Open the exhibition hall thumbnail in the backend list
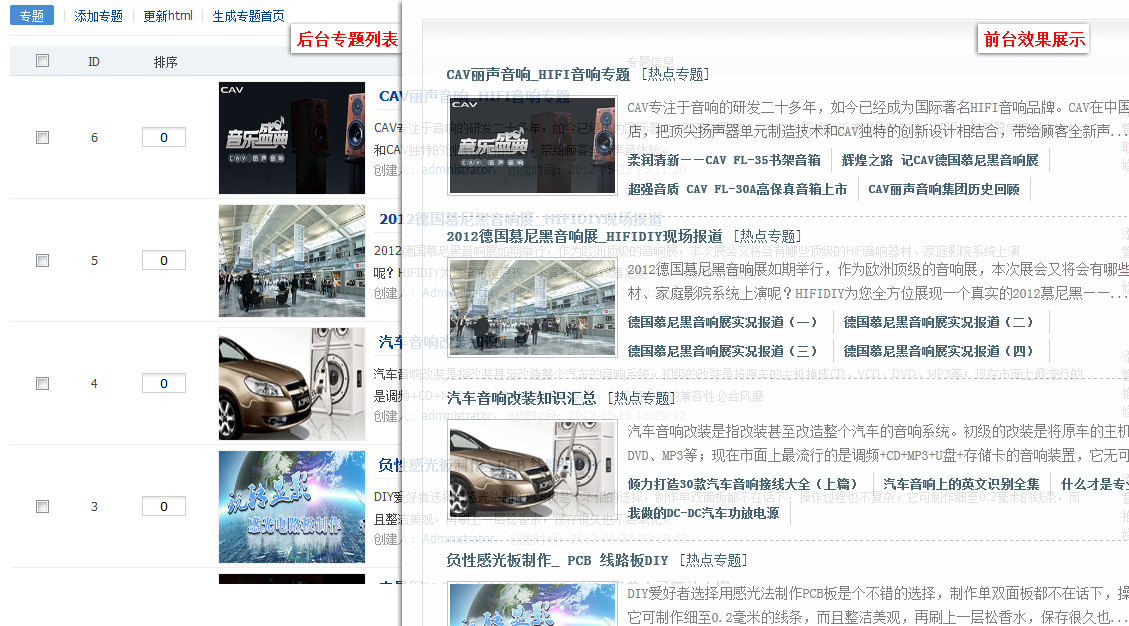 click(292, 261)
